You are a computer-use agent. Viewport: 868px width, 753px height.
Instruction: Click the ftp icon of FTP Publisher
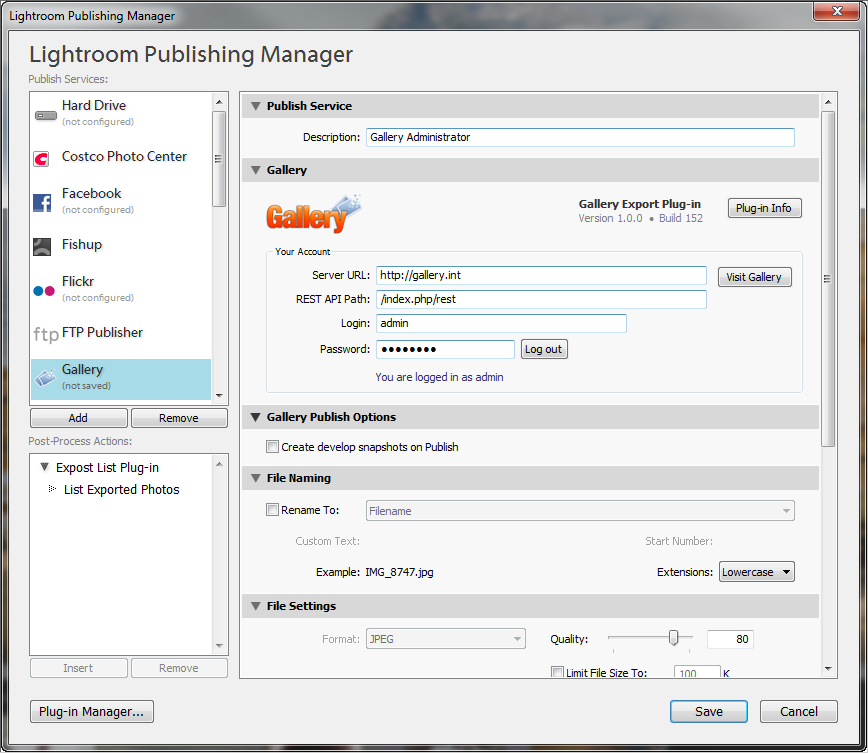pos(46,334)
